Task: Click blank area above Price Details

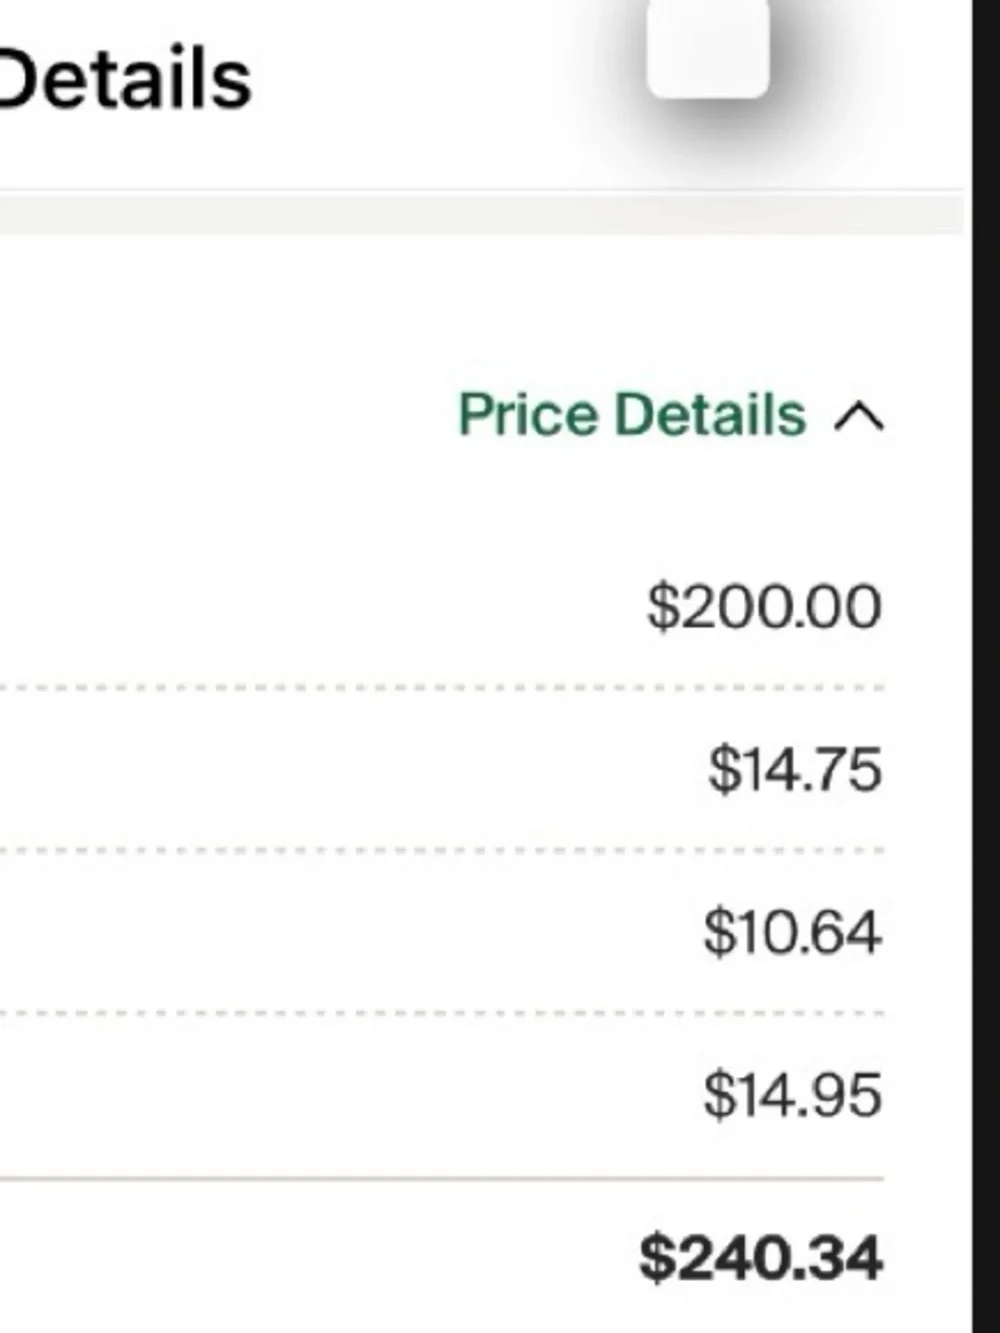Action: point(480,310)
